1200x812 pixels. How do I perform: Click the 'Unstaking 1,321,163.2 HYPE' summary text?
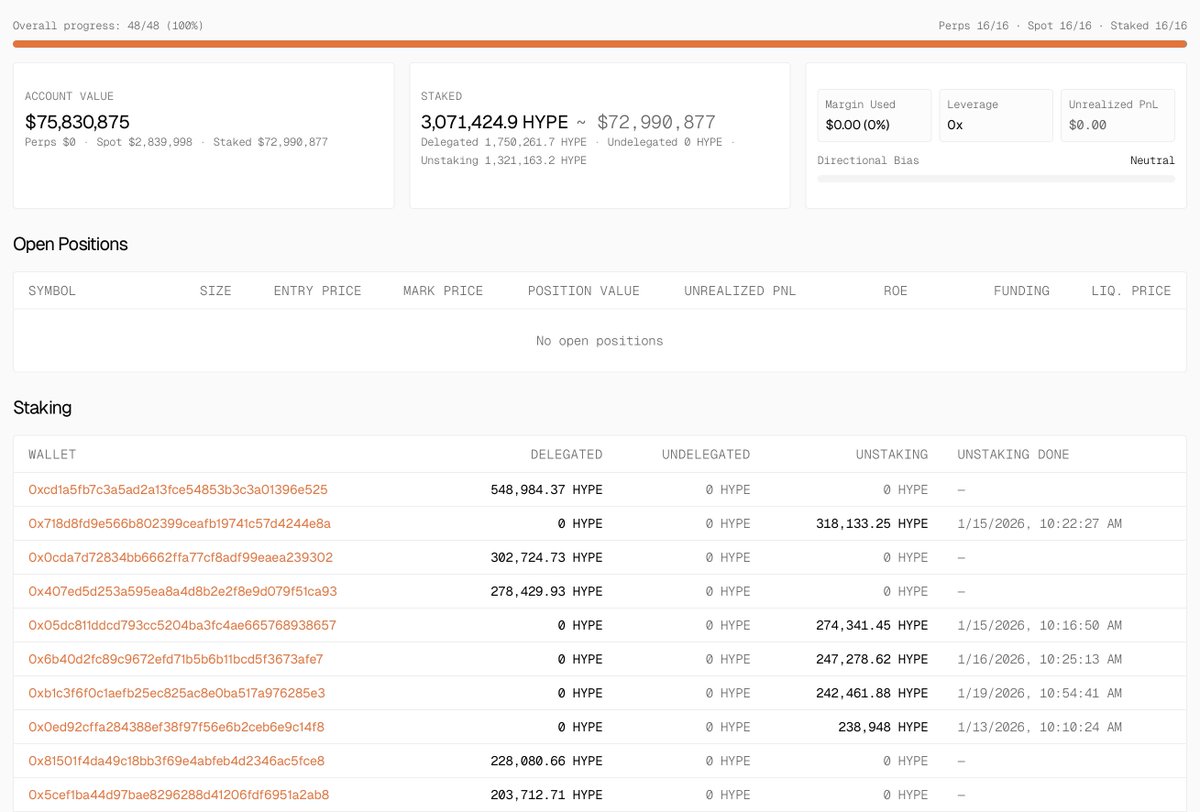[x=503, y=161]
